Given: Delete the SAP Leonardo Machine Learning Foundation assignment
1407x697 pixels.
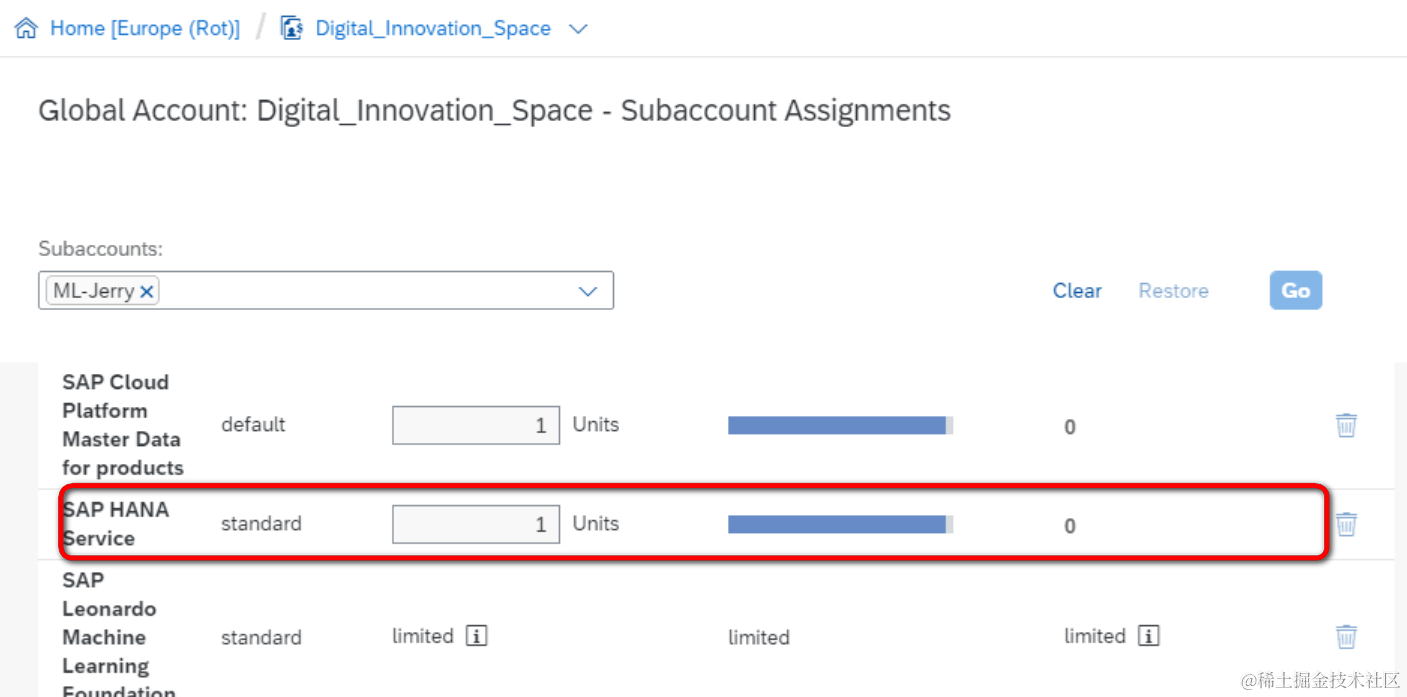Looking at the screenshot, I should 1346,636.
